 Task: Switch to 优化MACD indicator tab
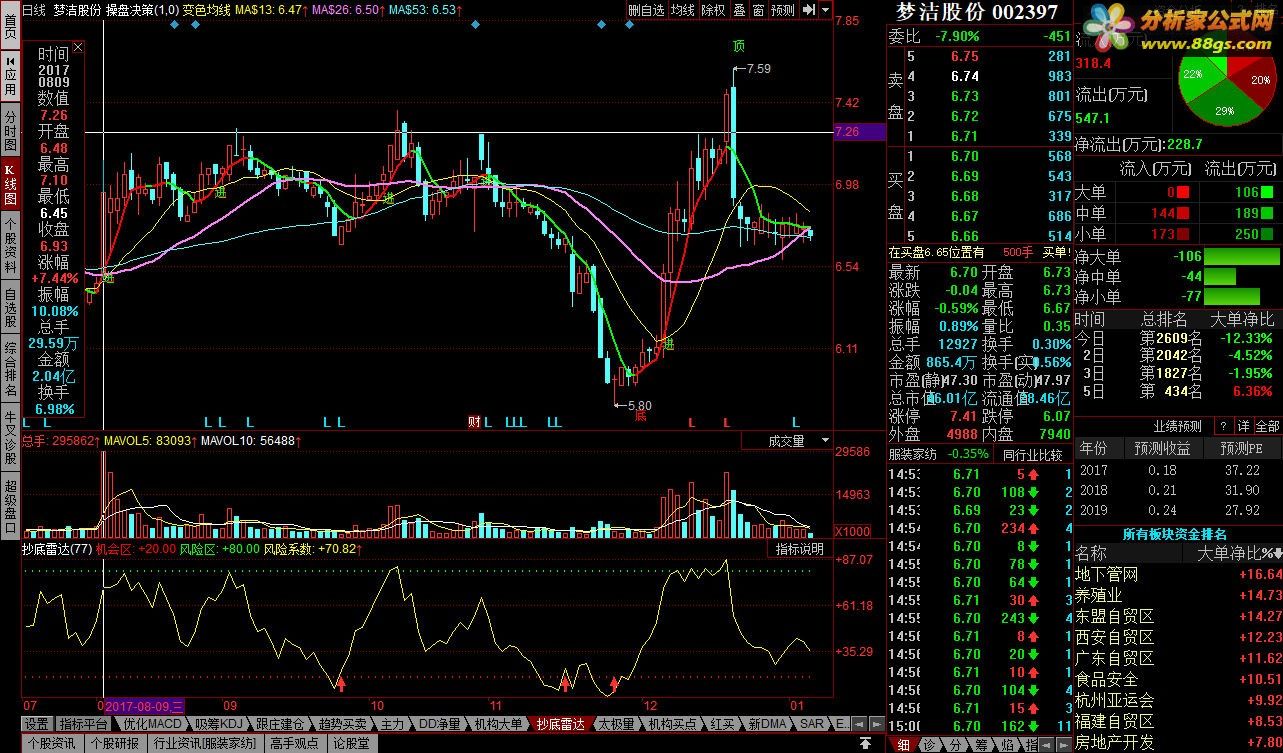point(152,723)
